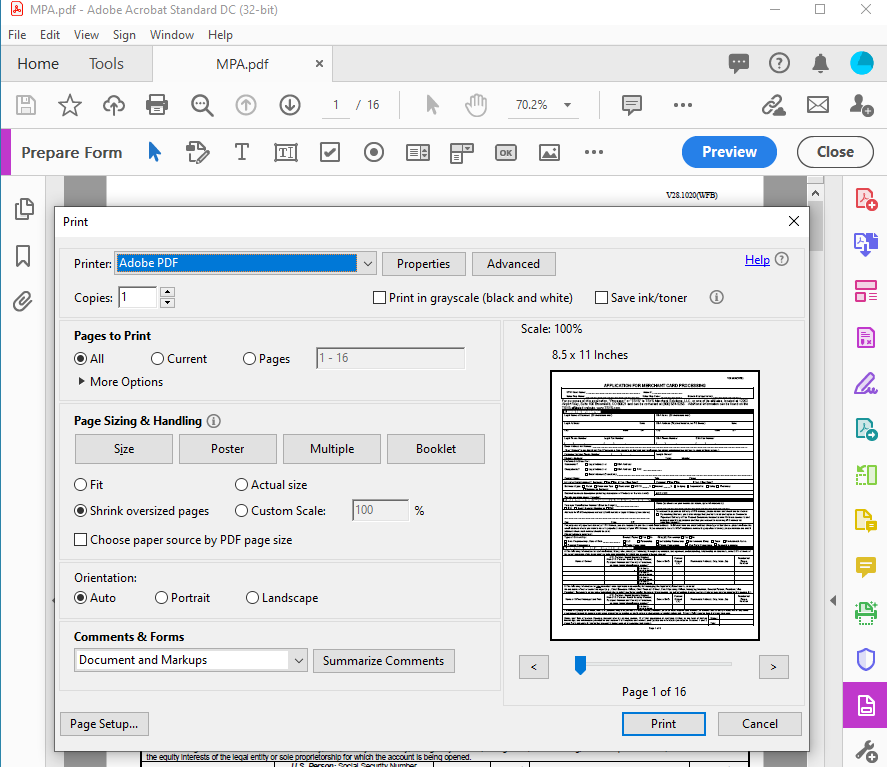The height and width of the screenshot is (767, 887).
Task: Send file by email envelope icon
Action: click(817, 105)
